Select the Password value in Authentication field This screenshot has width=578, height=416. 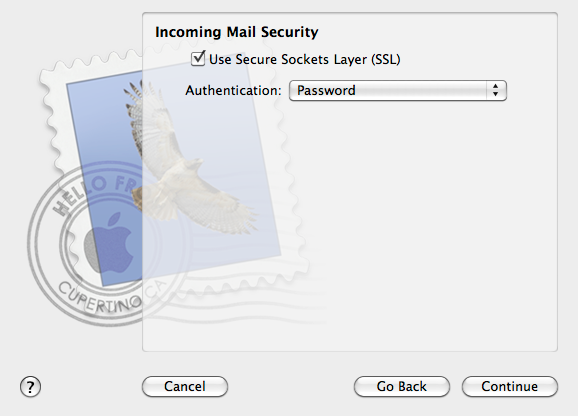point(326,91)
